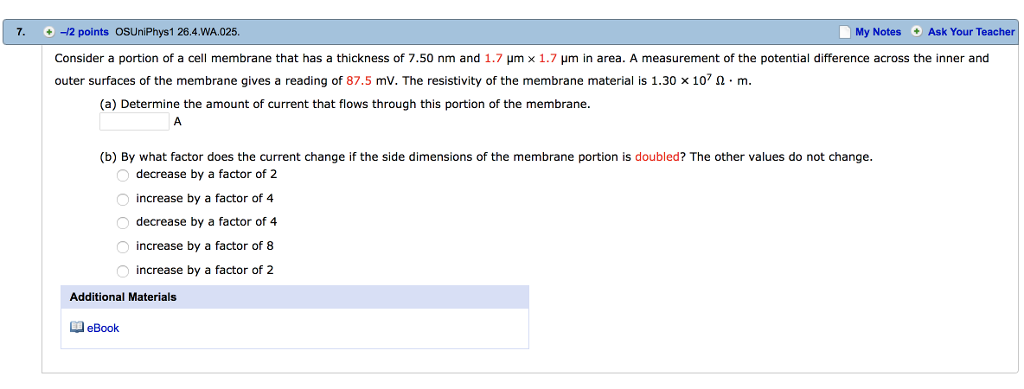The height and width of the screenshot is (389, 1024).
Task: Expand the green plus icon beside points
Action: pyautogui.click(x=49, y=31)
